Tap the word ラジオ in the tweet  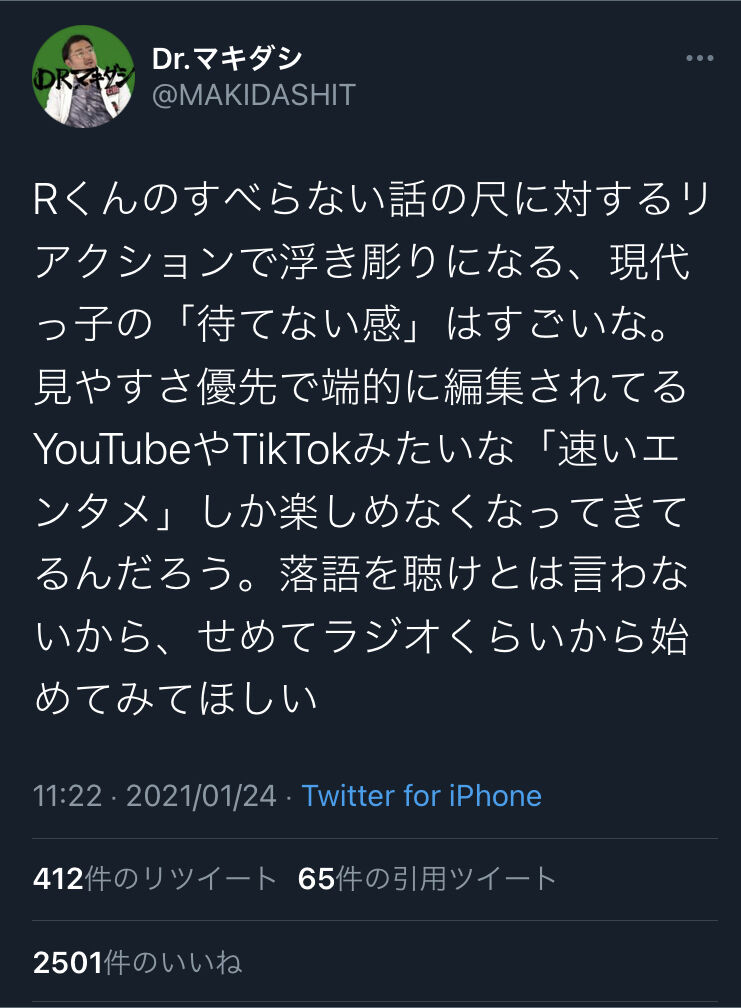click(x=382, y=636)
